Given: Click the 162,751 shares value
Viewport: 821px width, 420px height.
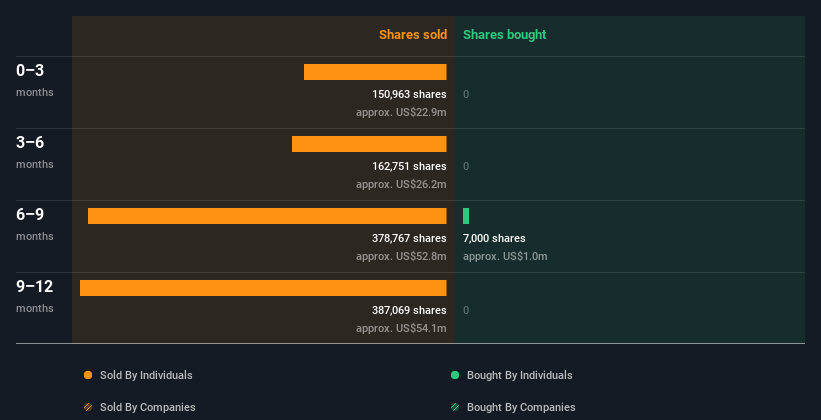Looking at the screenshot, I should click(x=409, y=167).
